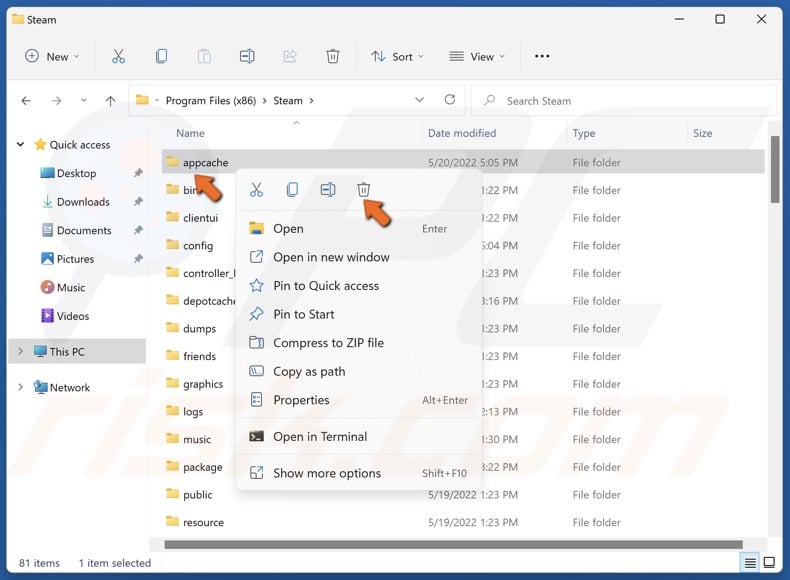Switch to the details view icon in the status bar
Viewport: 790px width, 580px height.
point(750,562)
